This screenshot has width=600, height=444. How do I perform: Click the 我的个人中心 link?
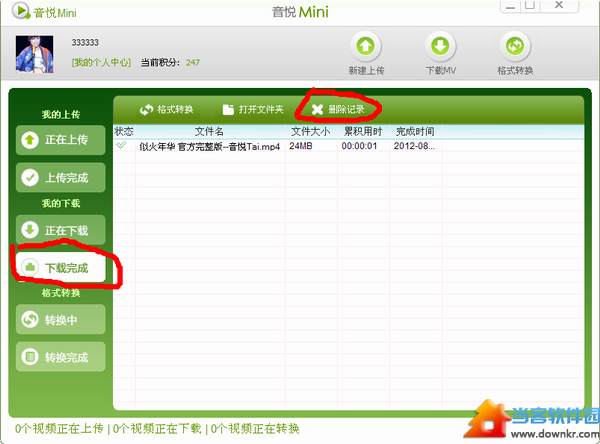coord(101,62)
